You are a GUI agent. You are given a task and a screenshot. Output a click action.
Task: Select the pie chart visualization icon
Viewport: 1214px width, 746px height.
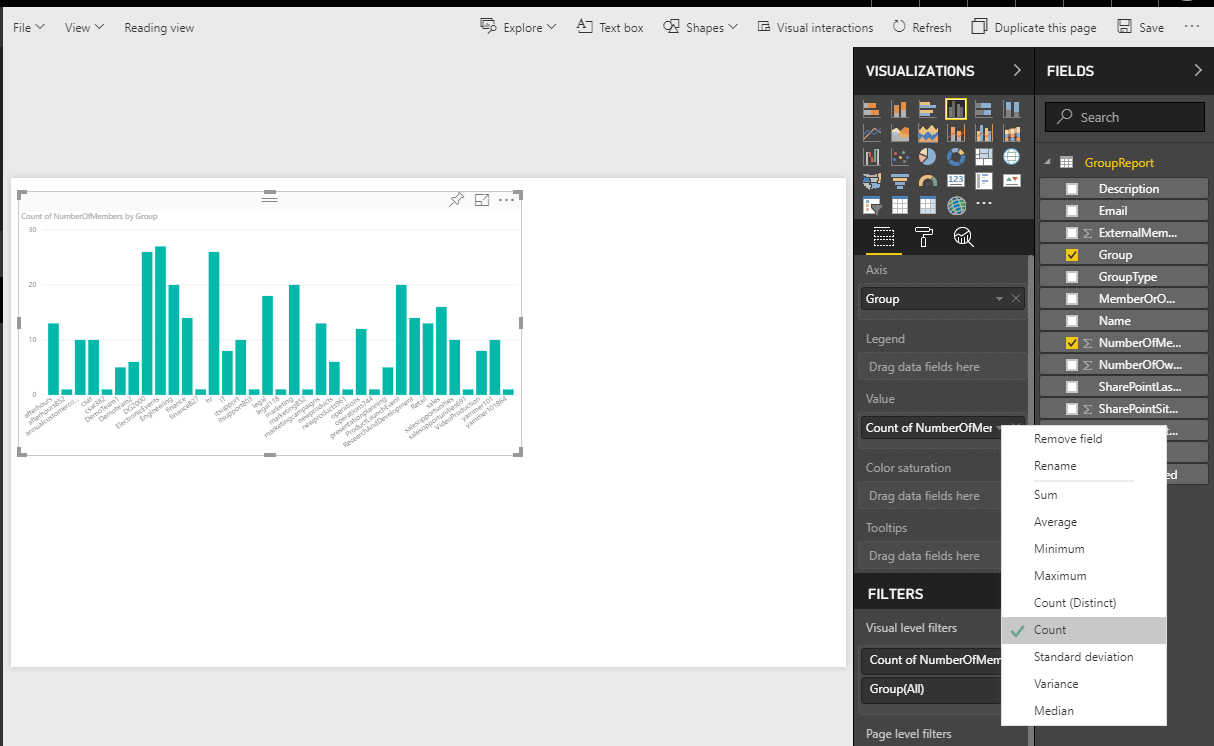pyautogui.click(x=927, y=157)
